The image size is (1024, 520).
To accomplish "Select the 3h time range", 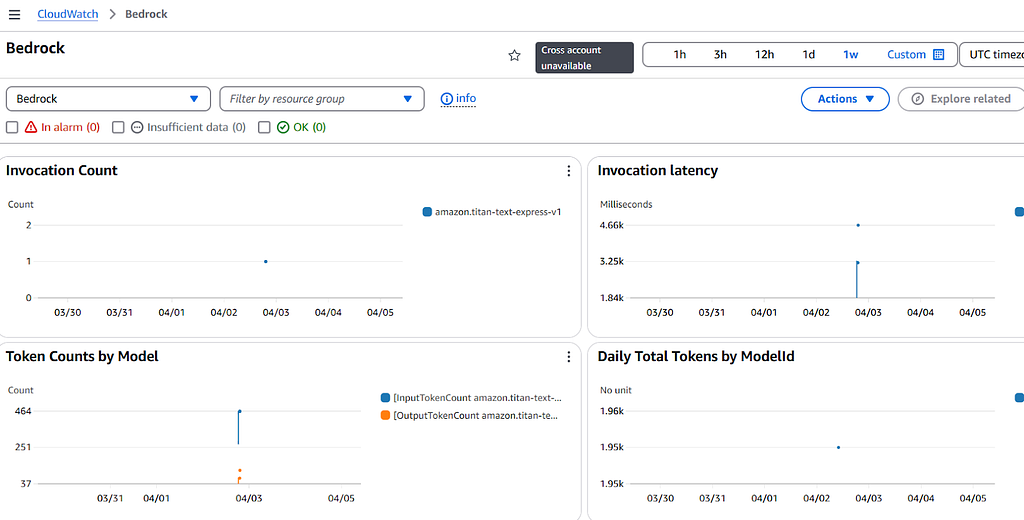I will point(720,54).
